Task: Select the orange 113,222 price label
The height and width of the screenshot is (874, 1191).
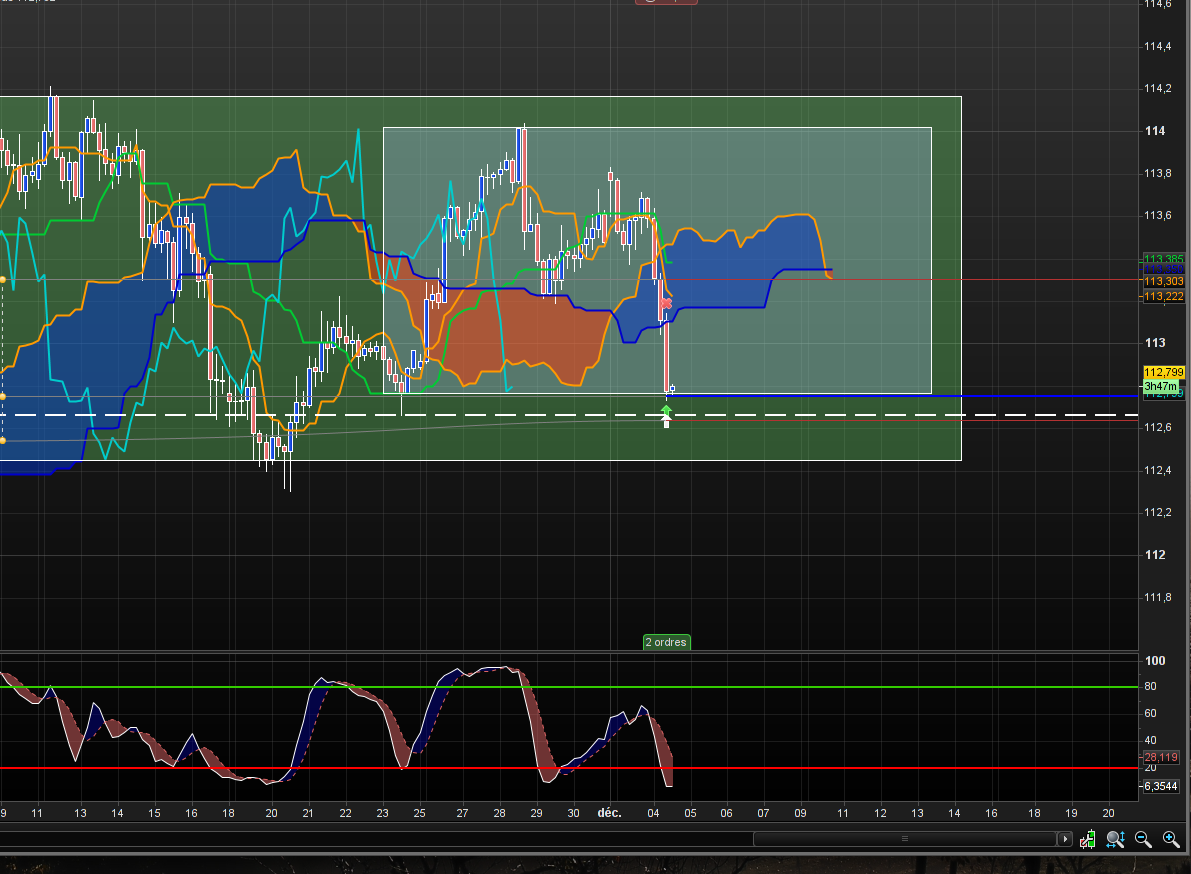Action: [1164, 296]
